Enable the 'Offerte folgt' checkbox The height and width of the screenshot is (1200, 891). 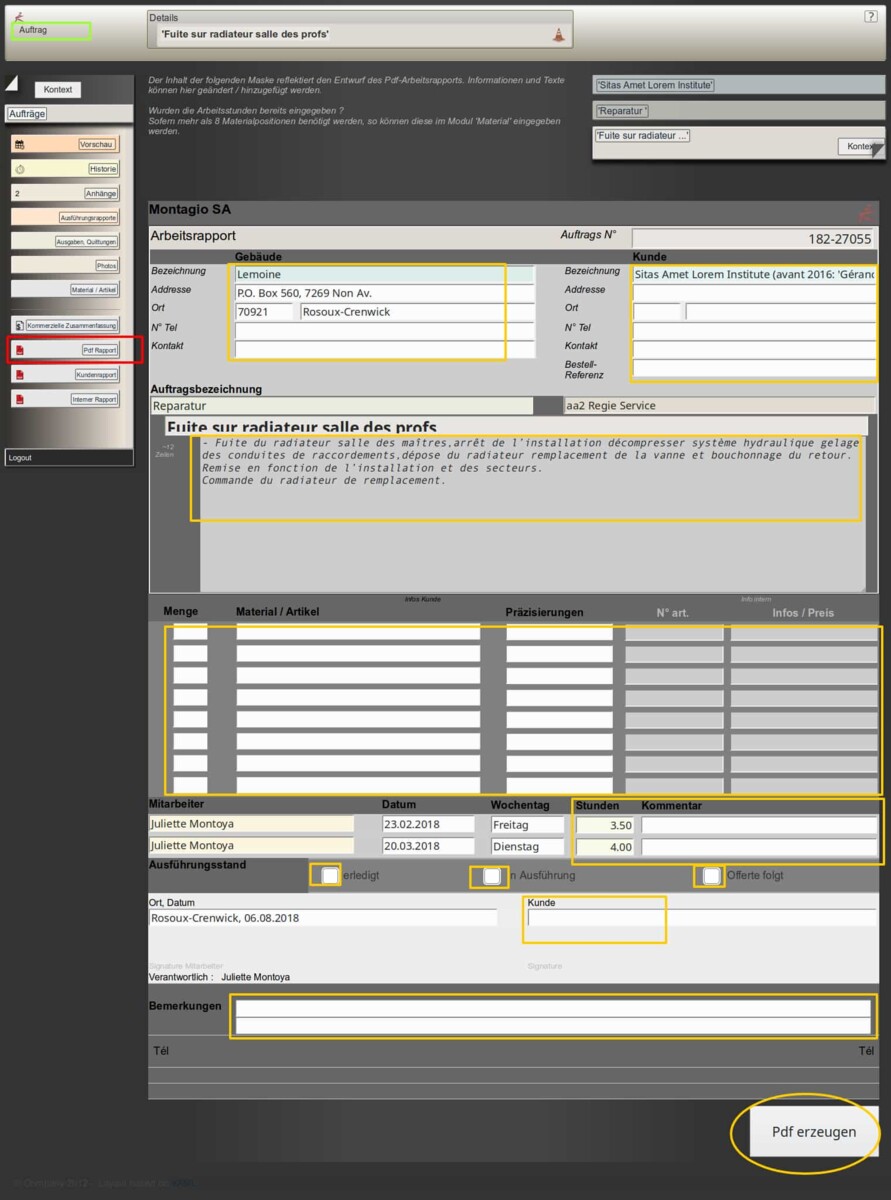pyautogui.click(x=711, y=876)
